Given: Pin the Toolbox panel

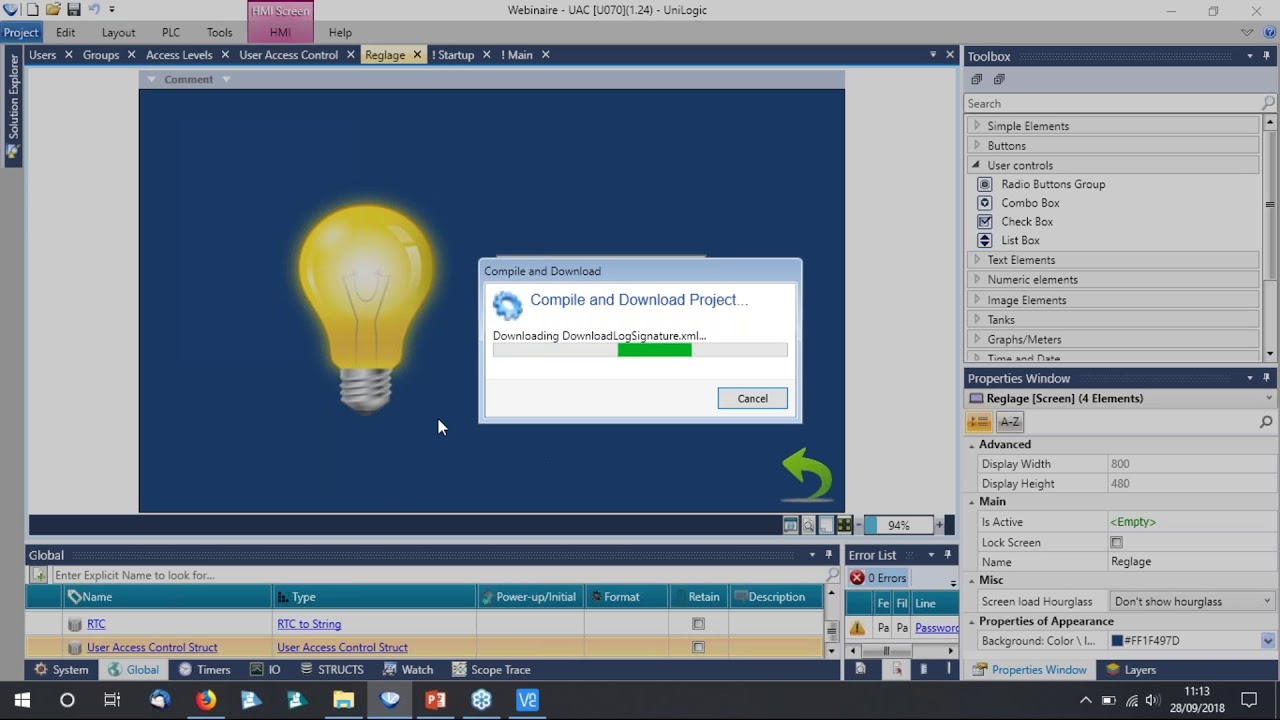Looking at the screenshot, I should coord(1267,56).
